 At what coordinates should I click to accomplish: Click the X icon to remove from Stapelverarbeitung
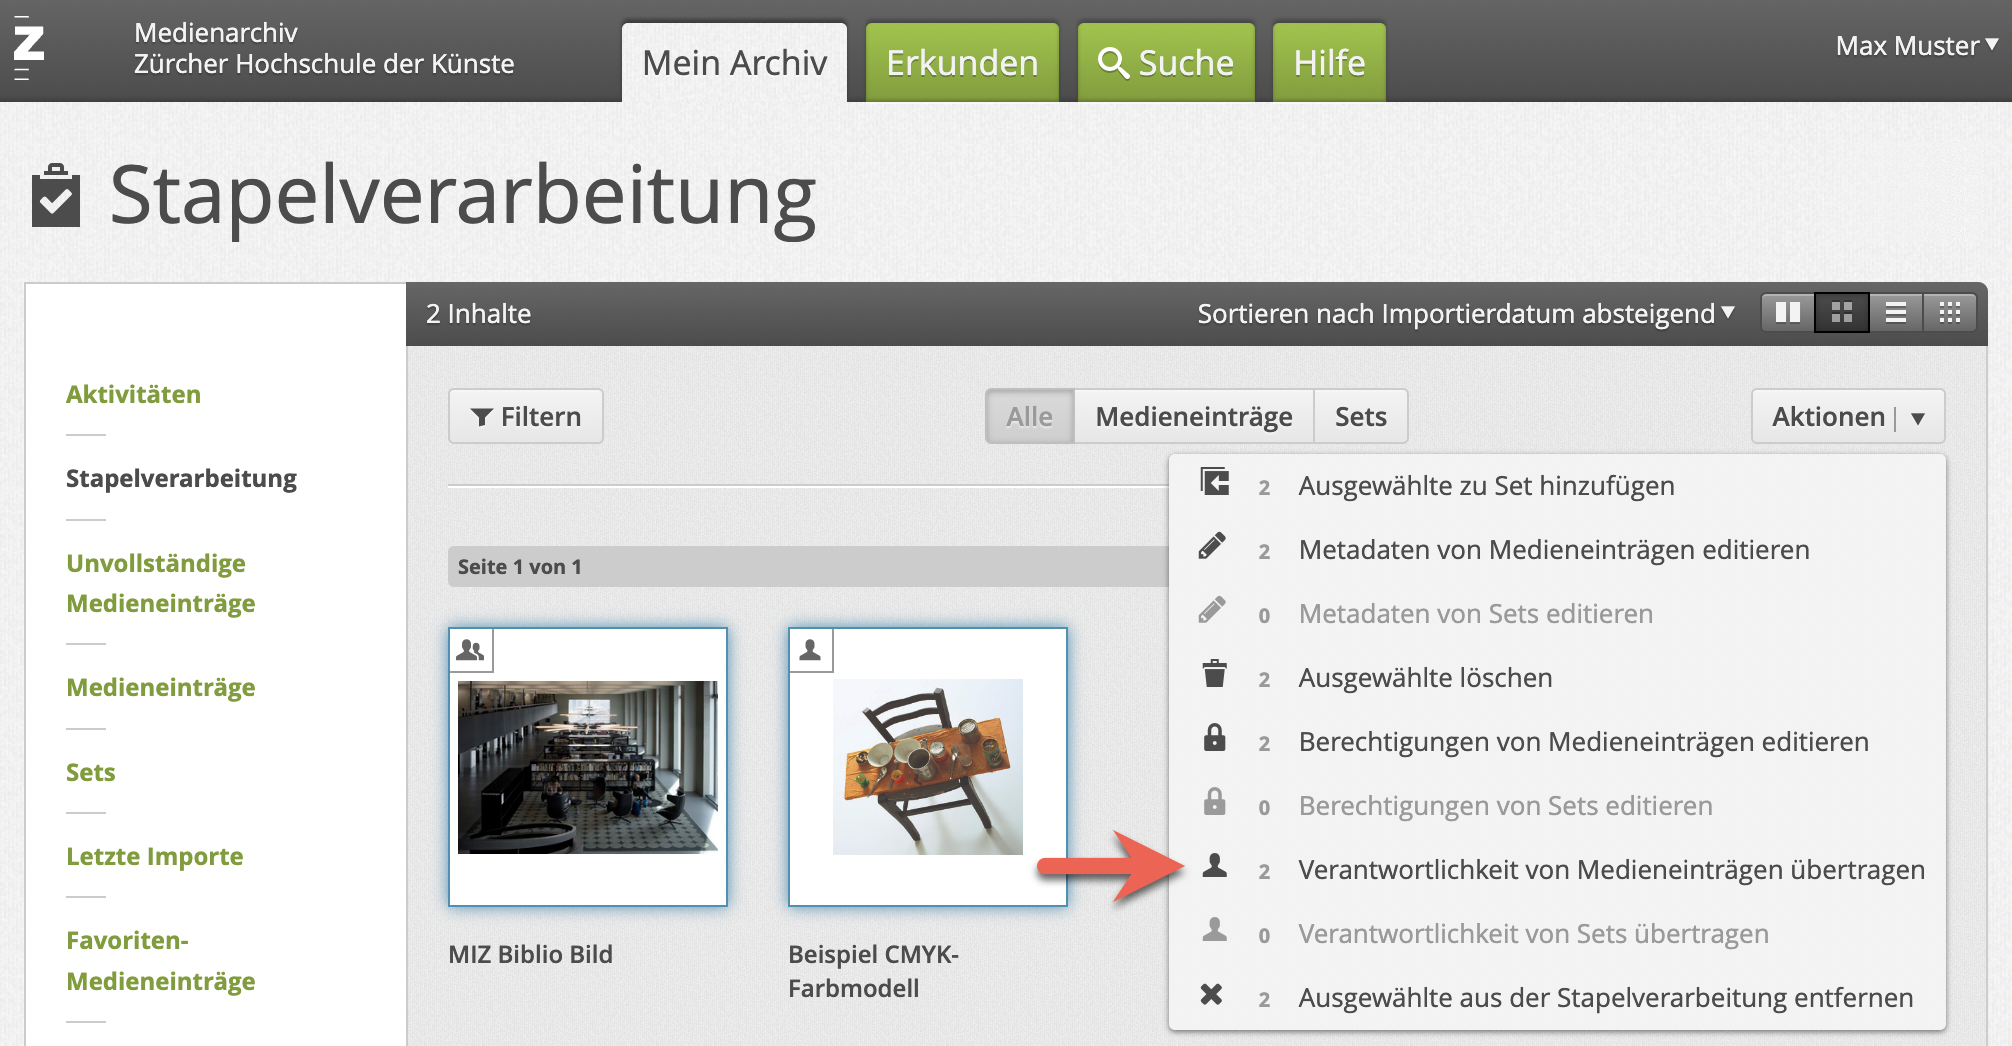[1211, 995]
